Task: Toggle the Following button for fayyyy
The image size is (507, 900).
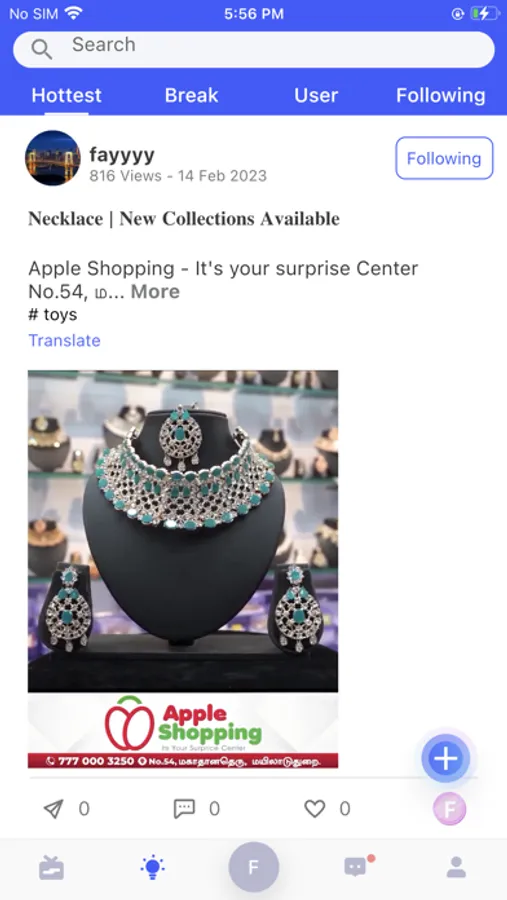Action: tap(444, 158)
